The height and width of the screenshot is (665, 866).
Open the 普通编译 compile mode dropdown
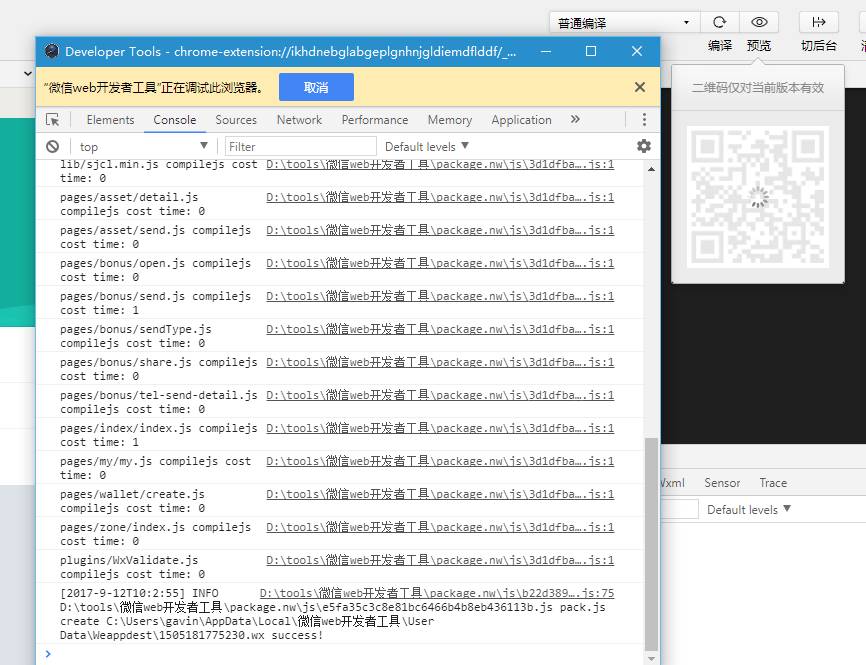[x=624, y=22]
